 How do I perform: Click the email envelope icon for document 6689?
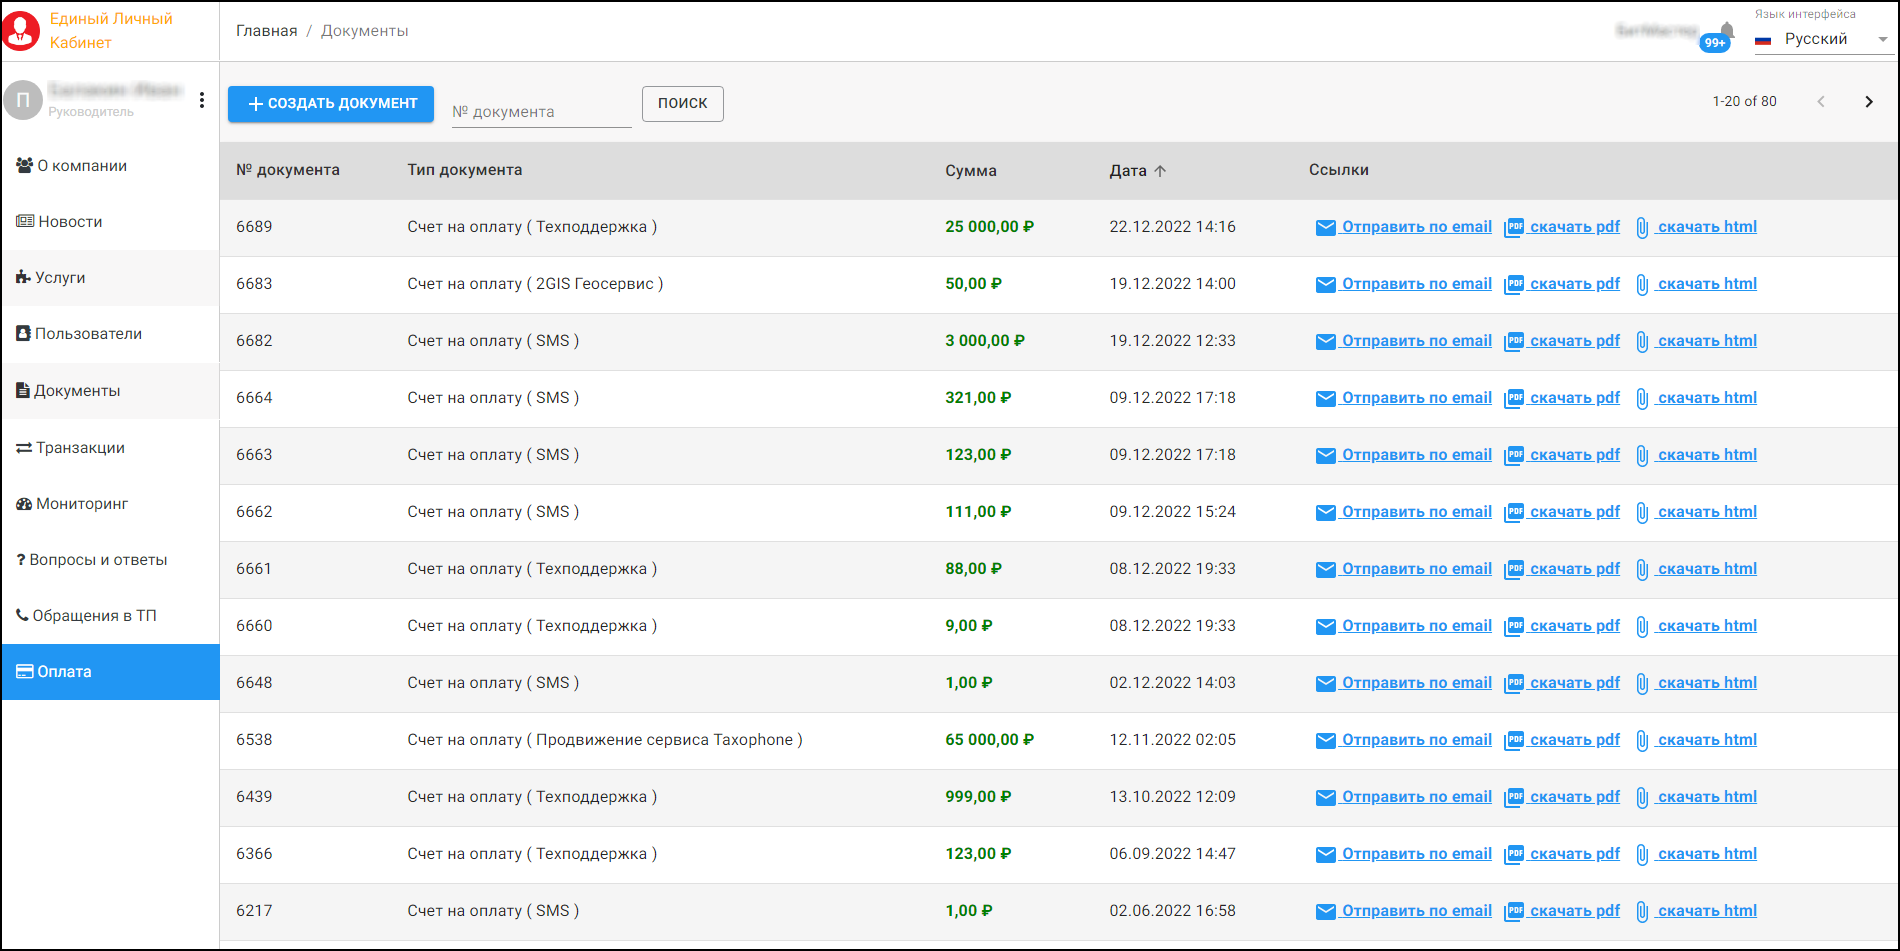1325,228
